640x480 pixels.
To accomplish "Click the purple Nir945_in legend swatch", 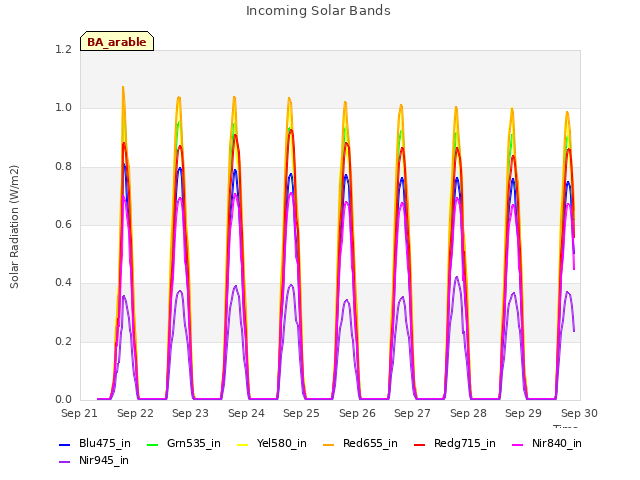I will coord(64,462).
